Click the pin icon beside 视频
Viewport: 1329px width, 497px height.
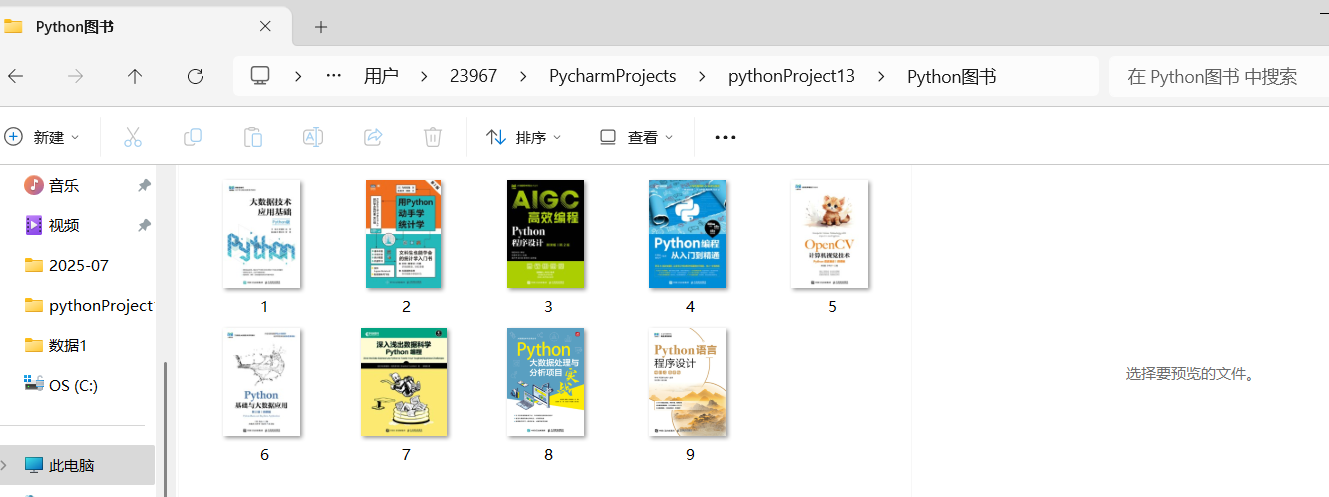click(x=144, y=226)
